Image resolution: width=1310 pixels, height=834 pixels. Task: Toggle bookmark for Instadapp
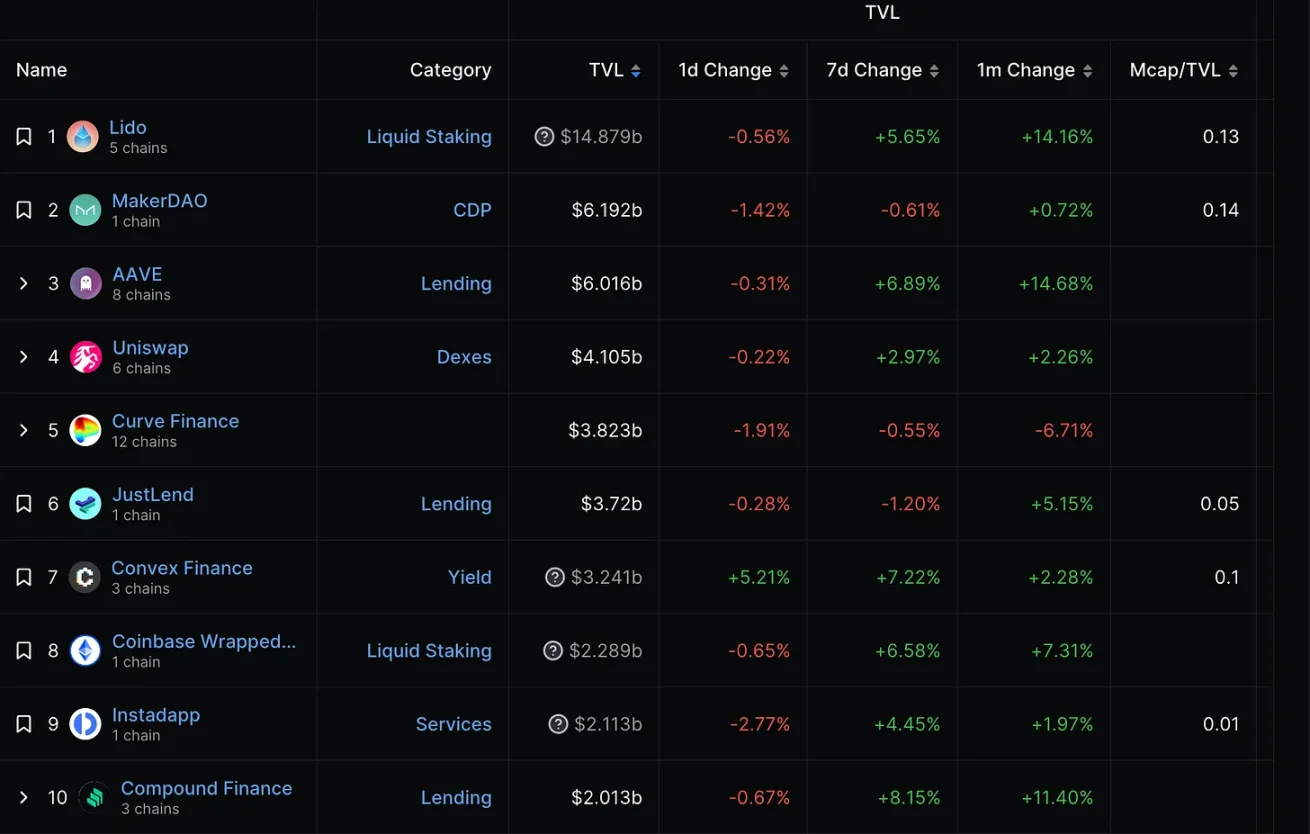coord(24,724)
